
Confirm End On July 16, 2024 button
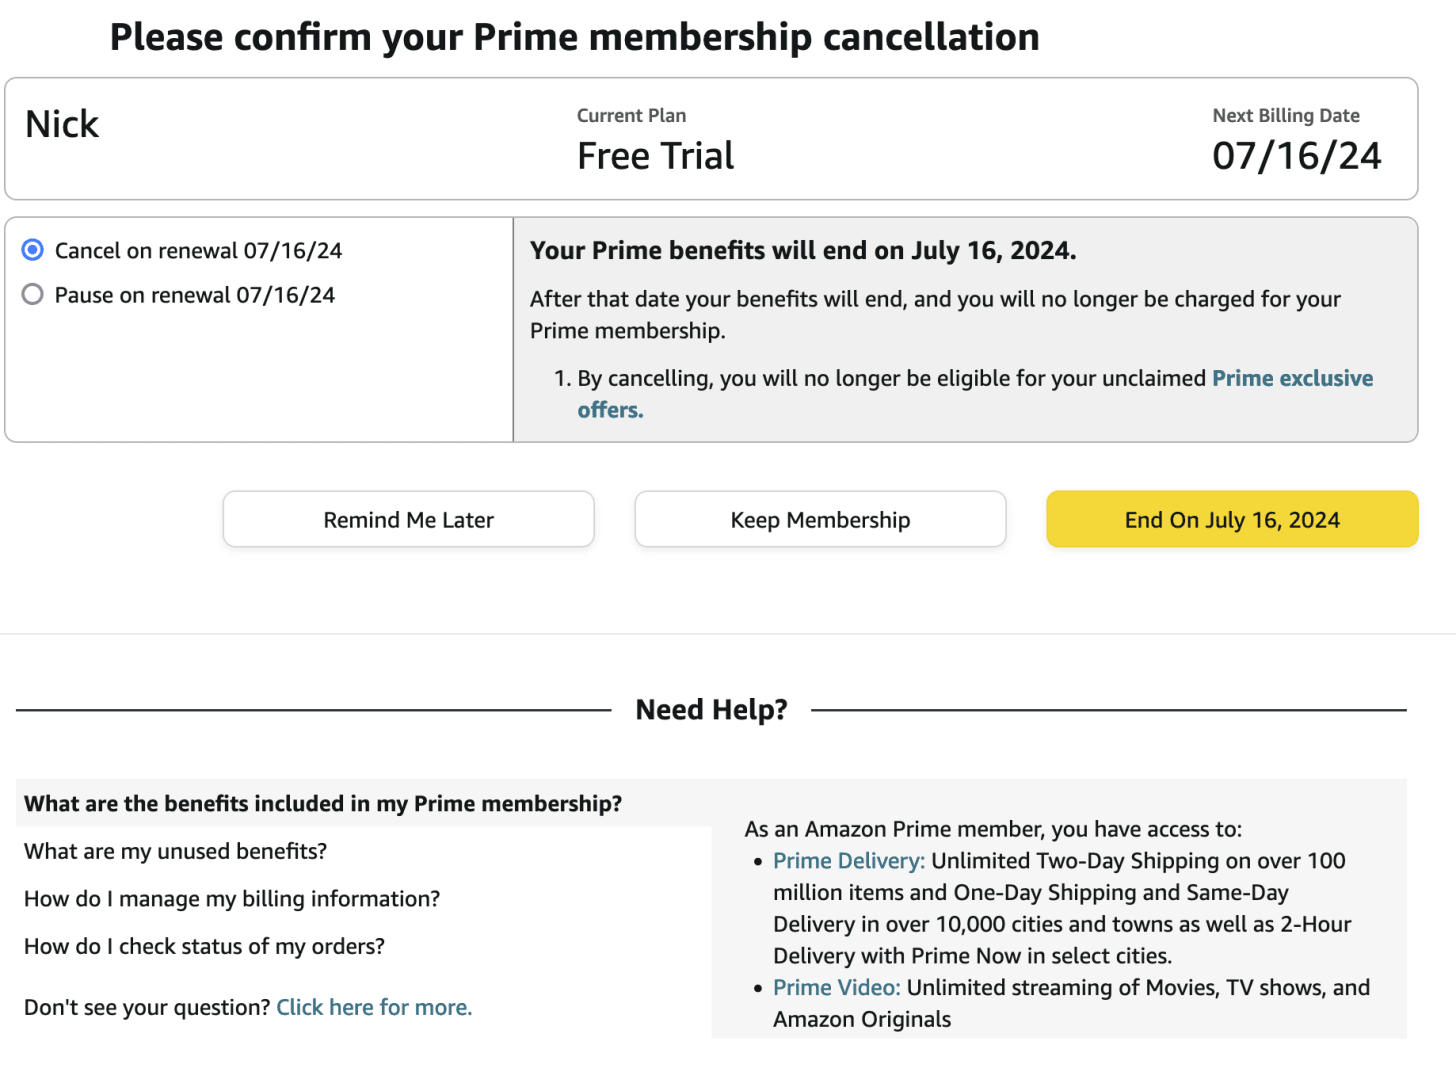[1232, 519]
